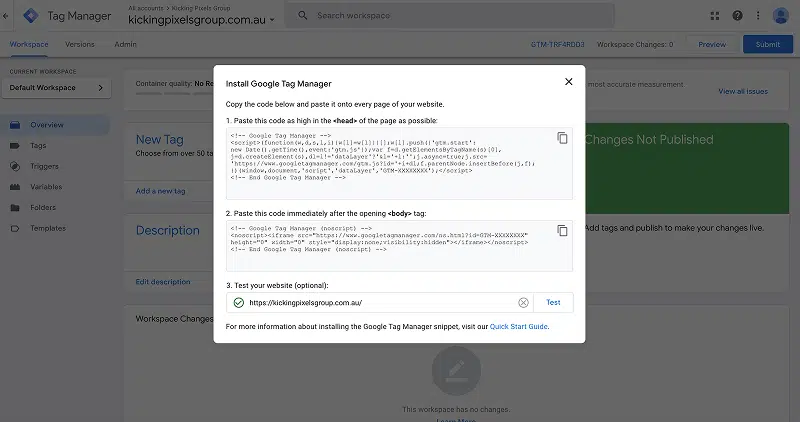This screenshot has width=800, height=422.
Task: Click the green verified checkmark icon
Action: (238, 303)
